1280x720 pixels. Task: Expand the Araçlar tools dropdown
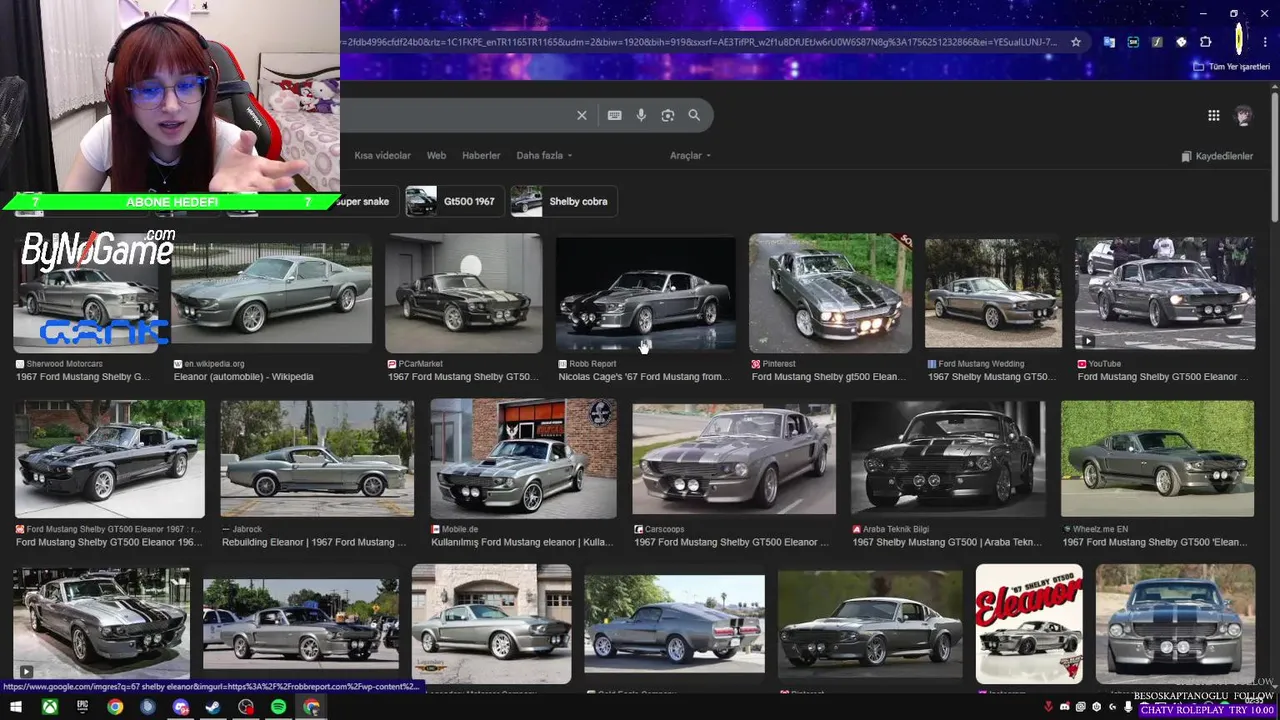(x=690, y=156)
